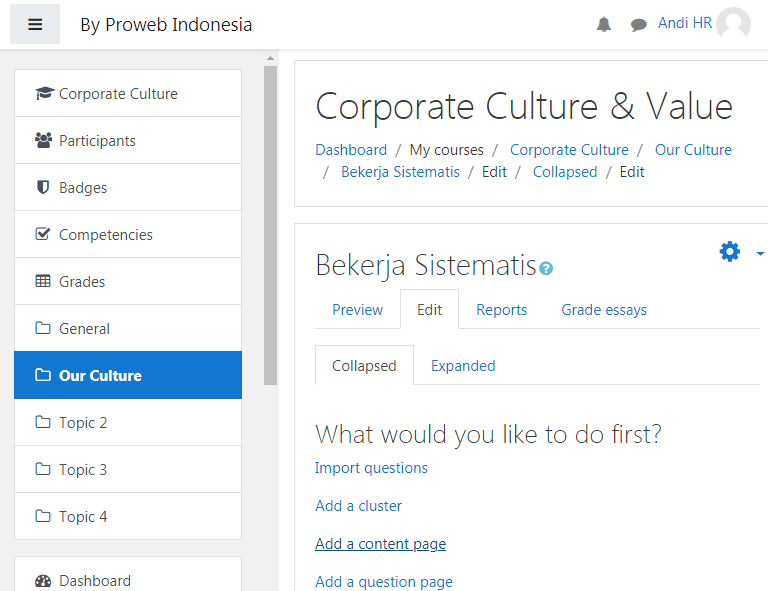Click the Import questions link
The image size is (768, 591).
[x=371, y=468]
